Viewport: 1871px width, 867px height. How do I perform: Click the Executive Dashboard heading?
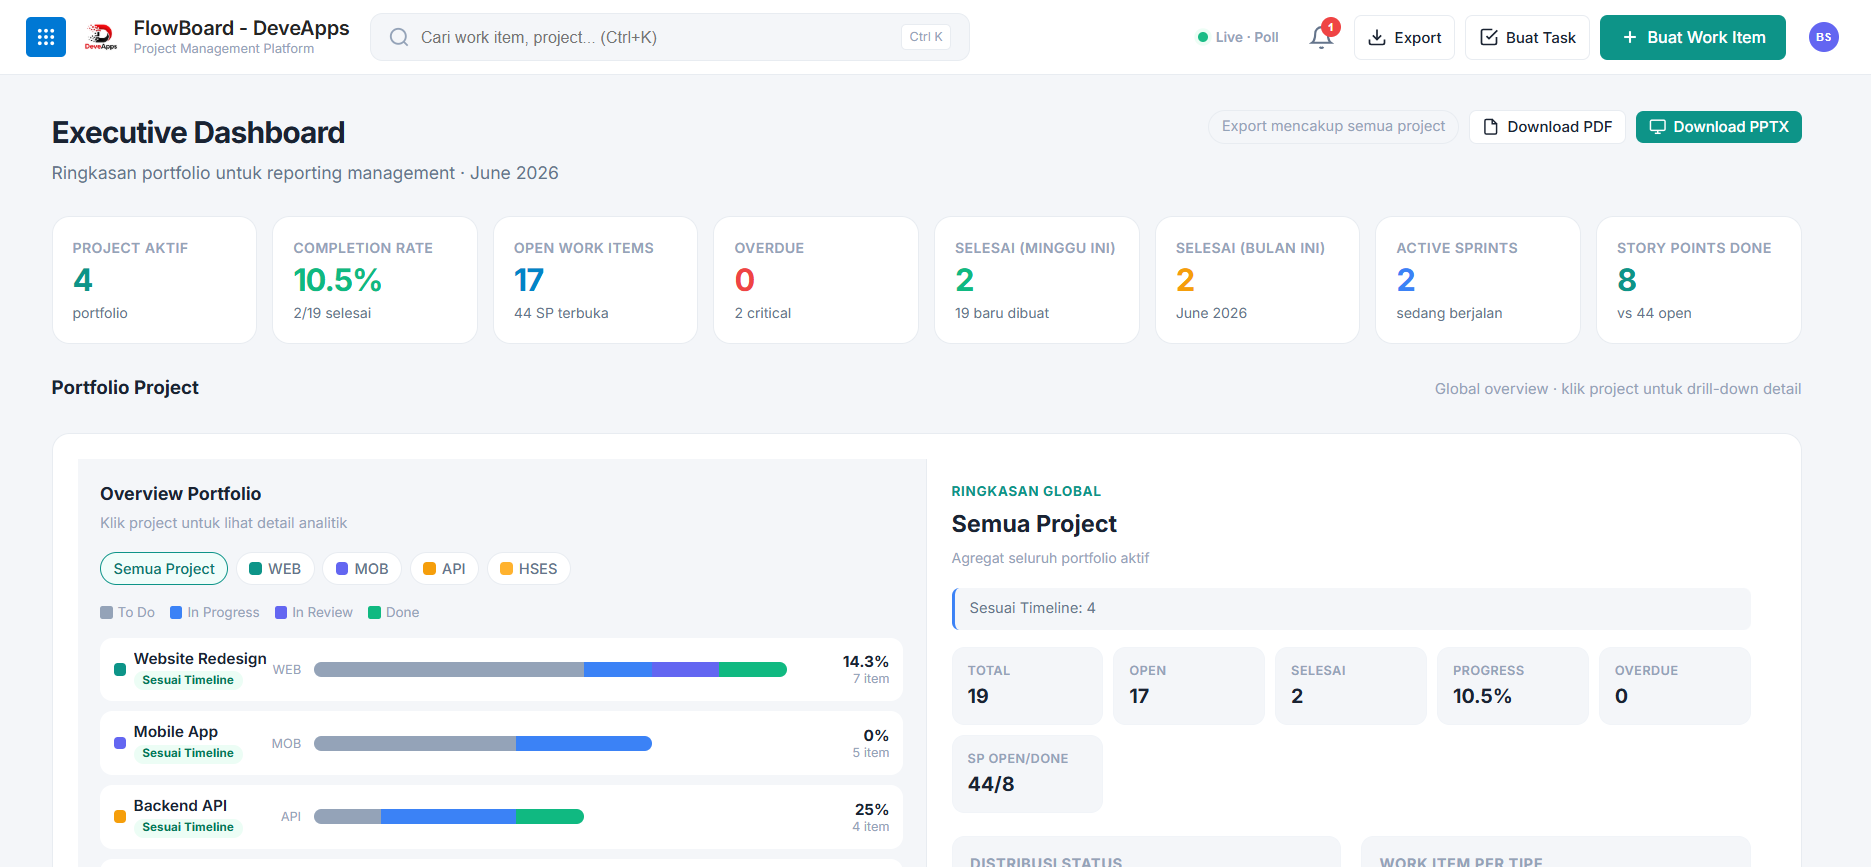coord(198,132)
